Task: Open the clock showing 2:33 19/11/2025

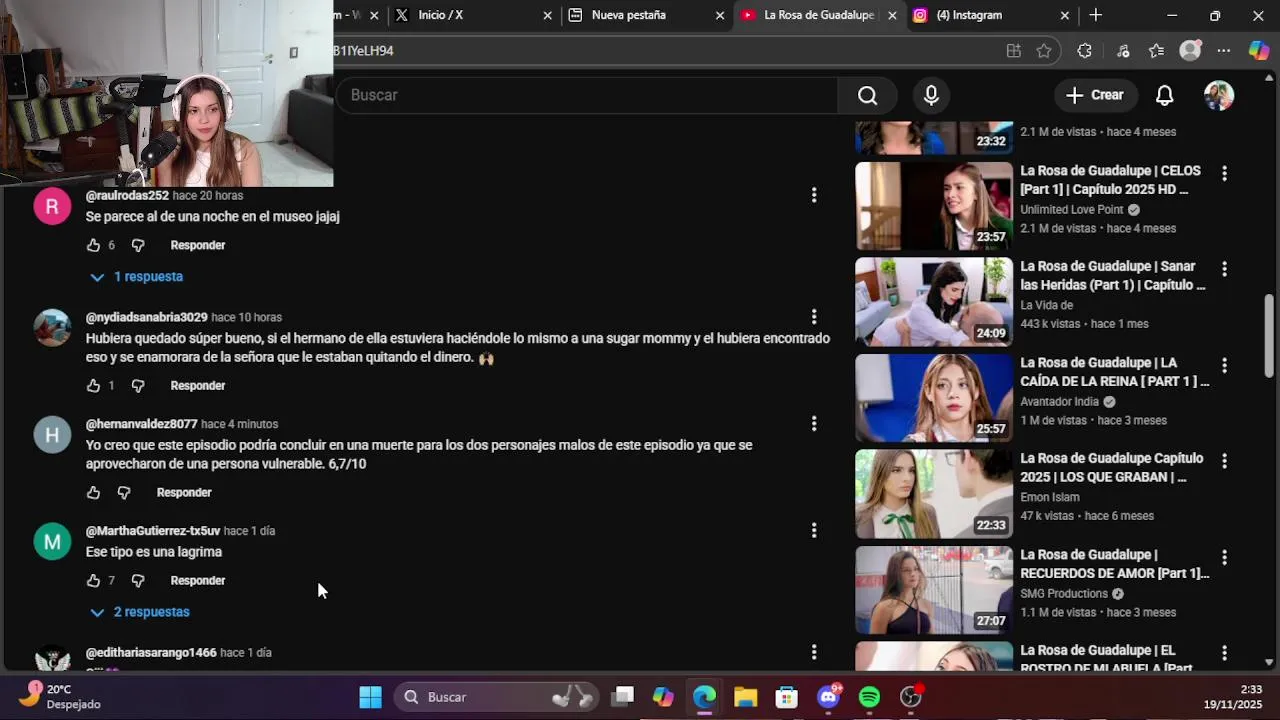Action: pyautogui.click(x=1232, y=697)
